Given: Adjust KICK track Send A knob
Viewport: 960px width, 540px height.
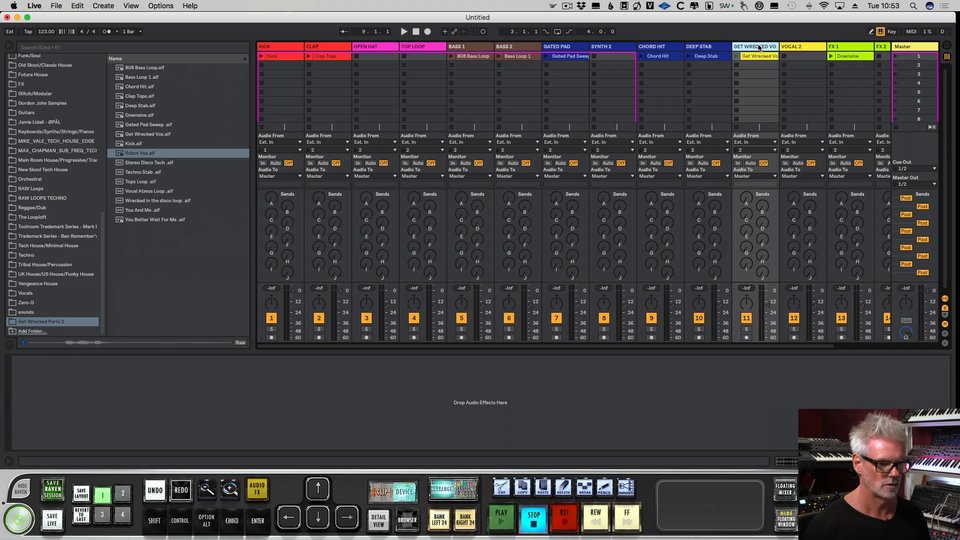Looking at the screenshot, I should coord(271,198).
